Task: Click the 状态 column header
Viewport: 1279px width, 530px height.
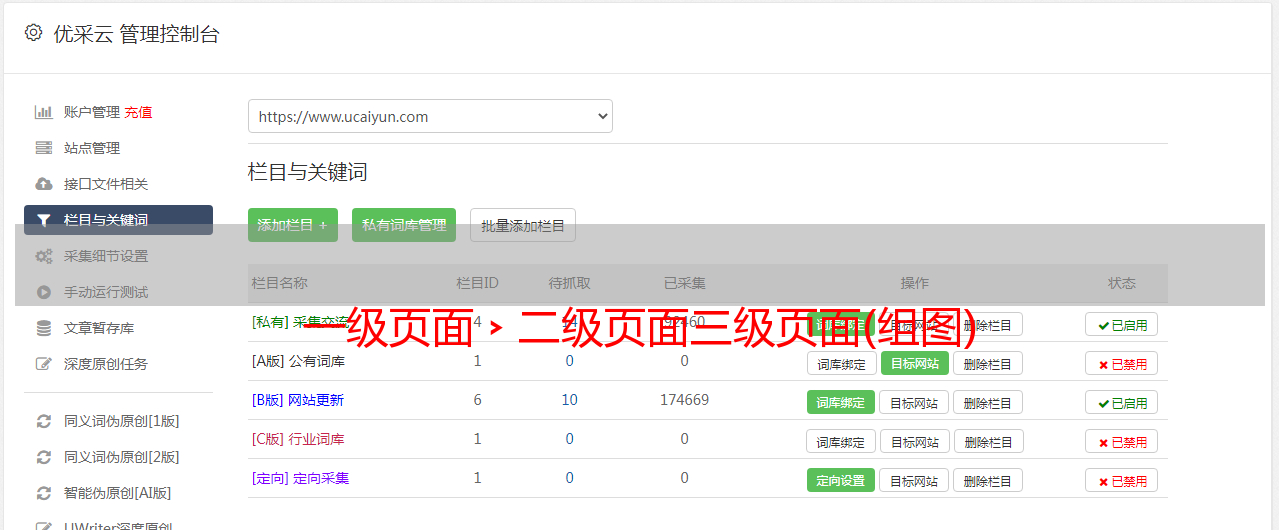Action: point(1122,283)
